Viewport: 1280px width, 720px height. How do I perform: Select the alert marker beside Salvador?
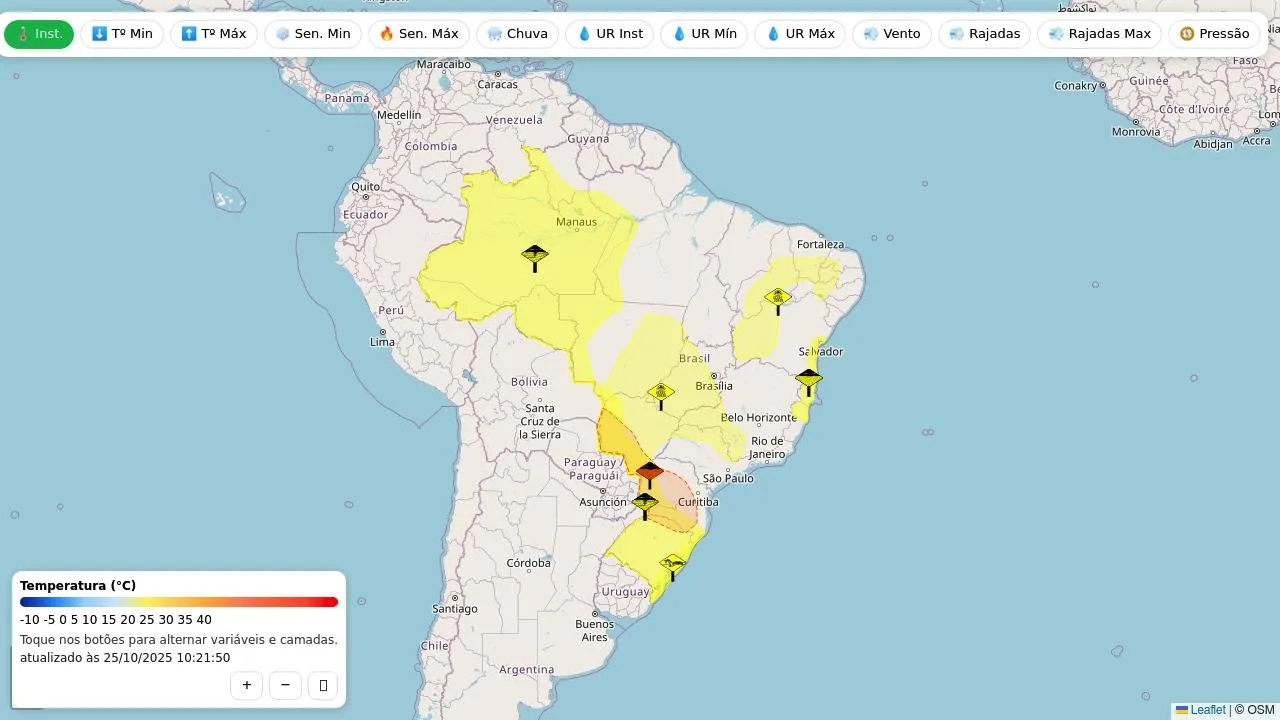point(808,380)
